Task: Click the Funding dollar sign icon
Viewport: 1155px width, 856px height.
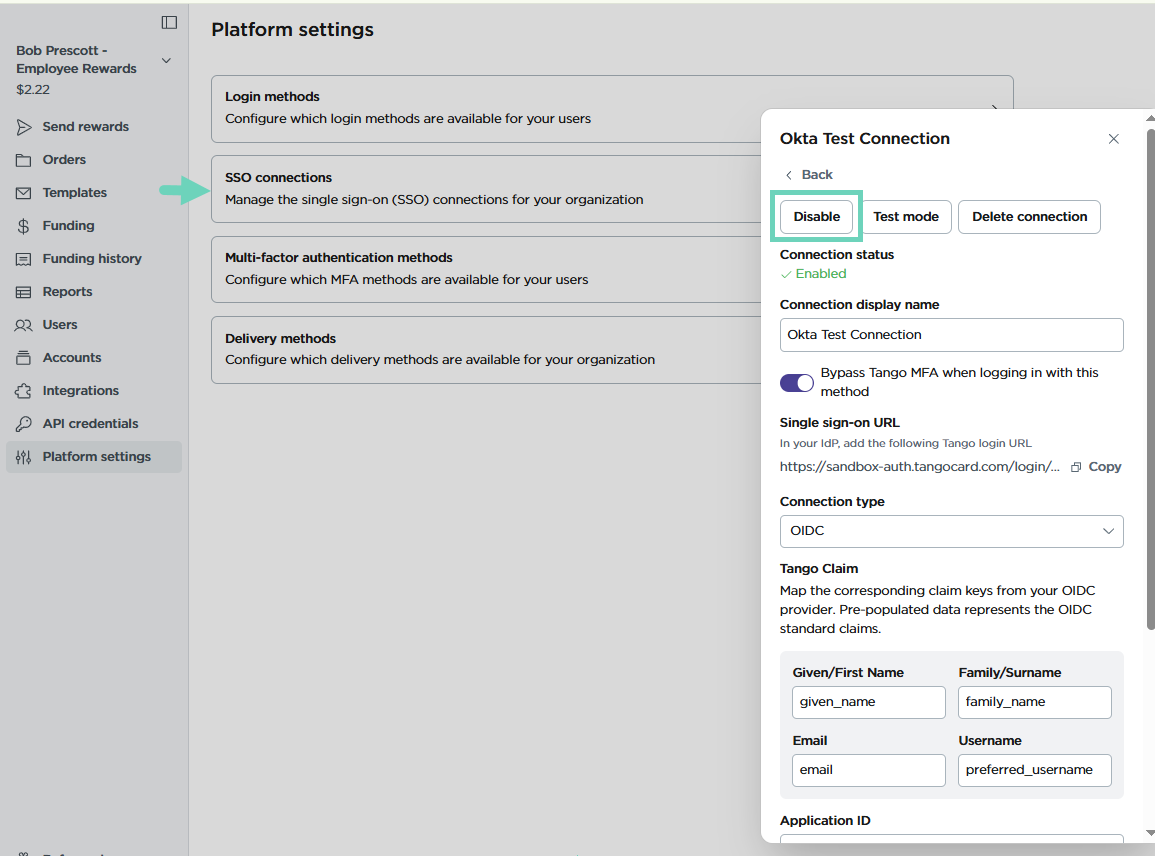Action: click(24, 226)
